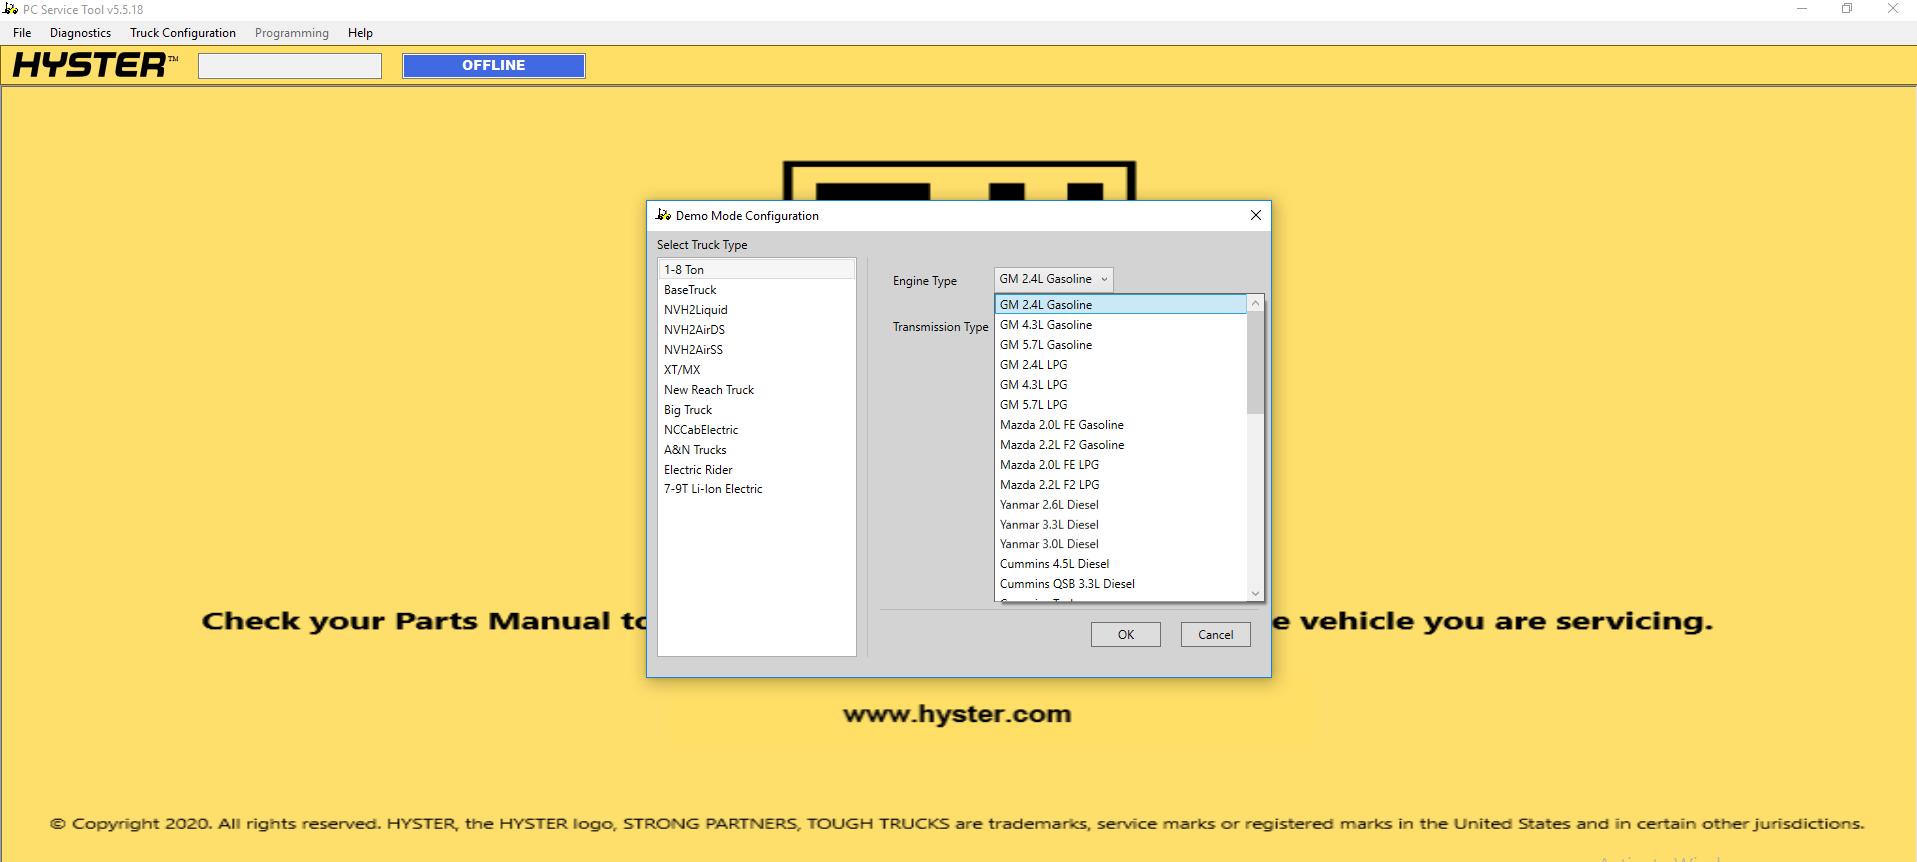Click the engine list scrollbar thumb
Screen dimensions: 1917x862
[1256, 362]
